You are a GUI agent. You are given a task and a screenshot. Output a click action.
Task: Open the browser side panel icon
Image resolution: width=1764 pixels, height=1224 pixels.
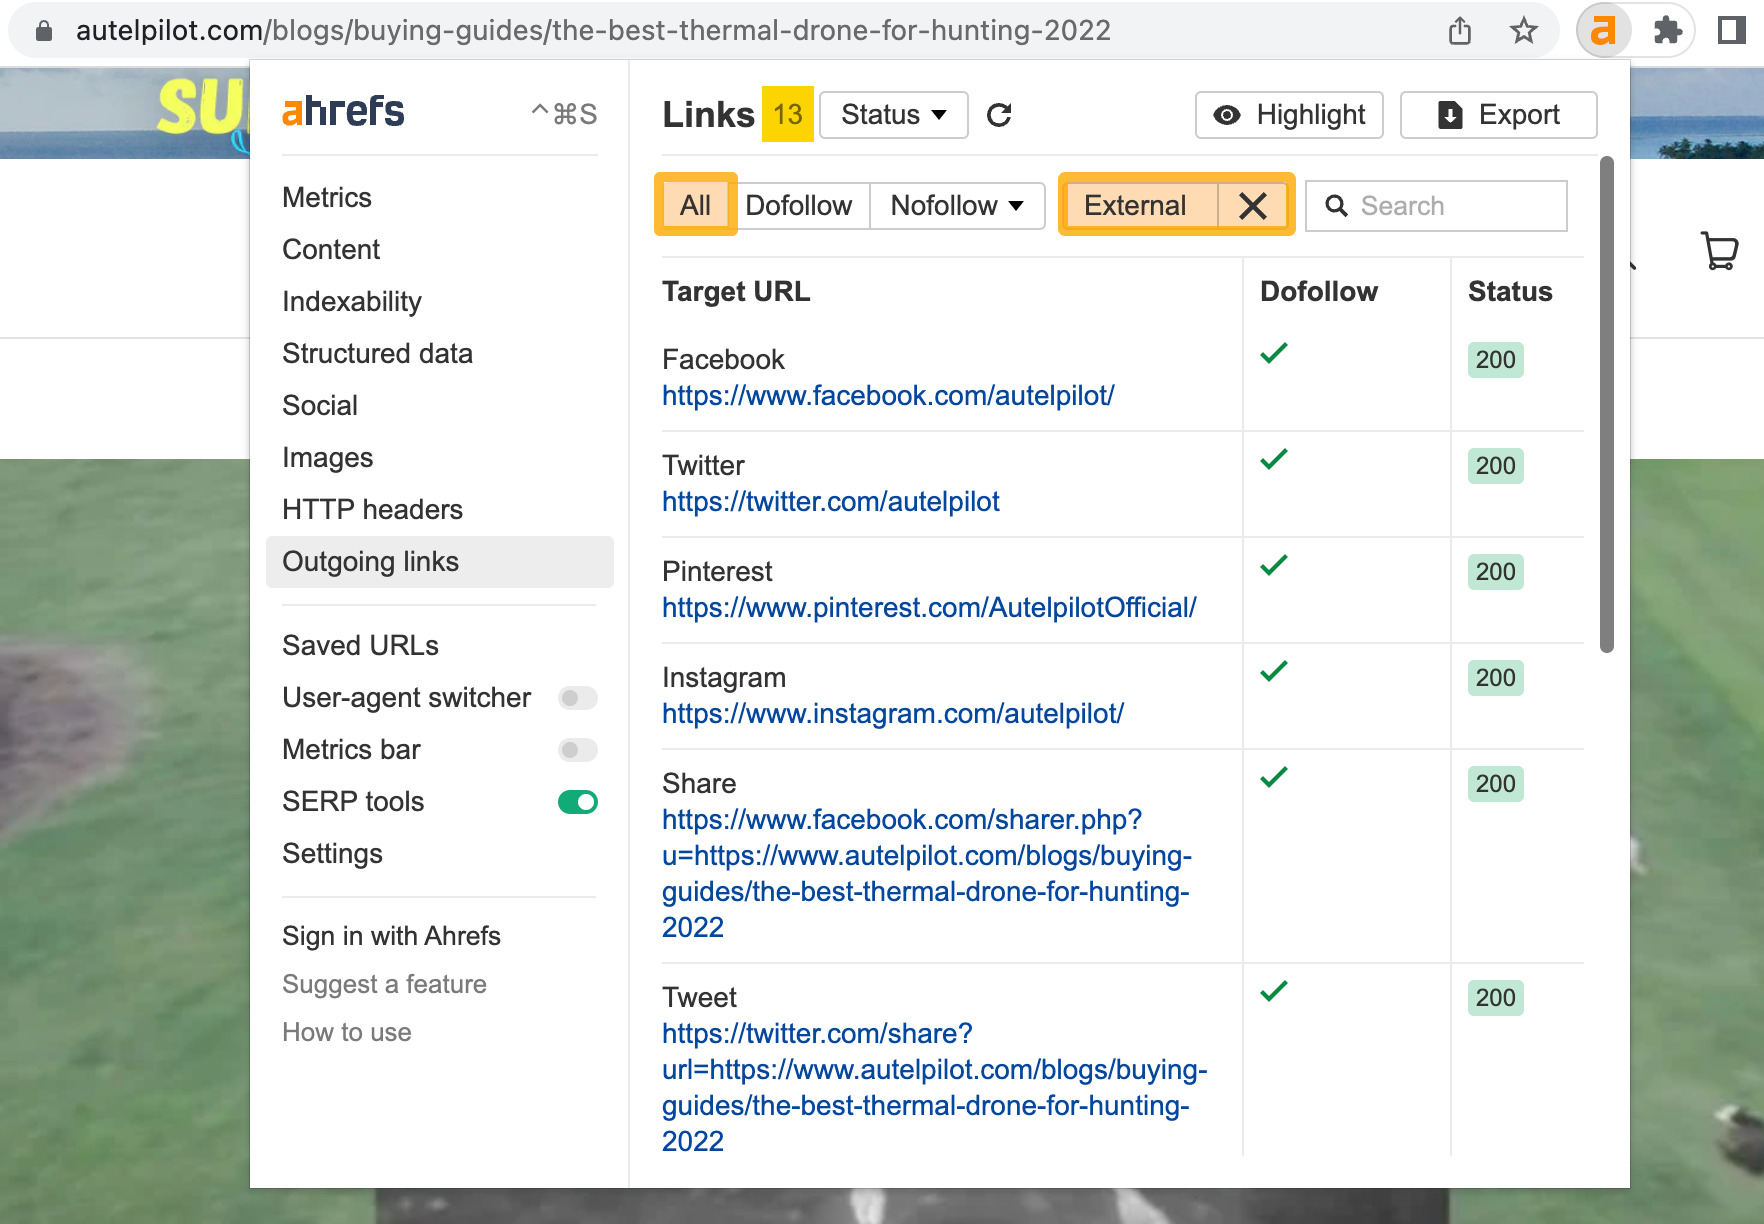(x=1731, y=31)
